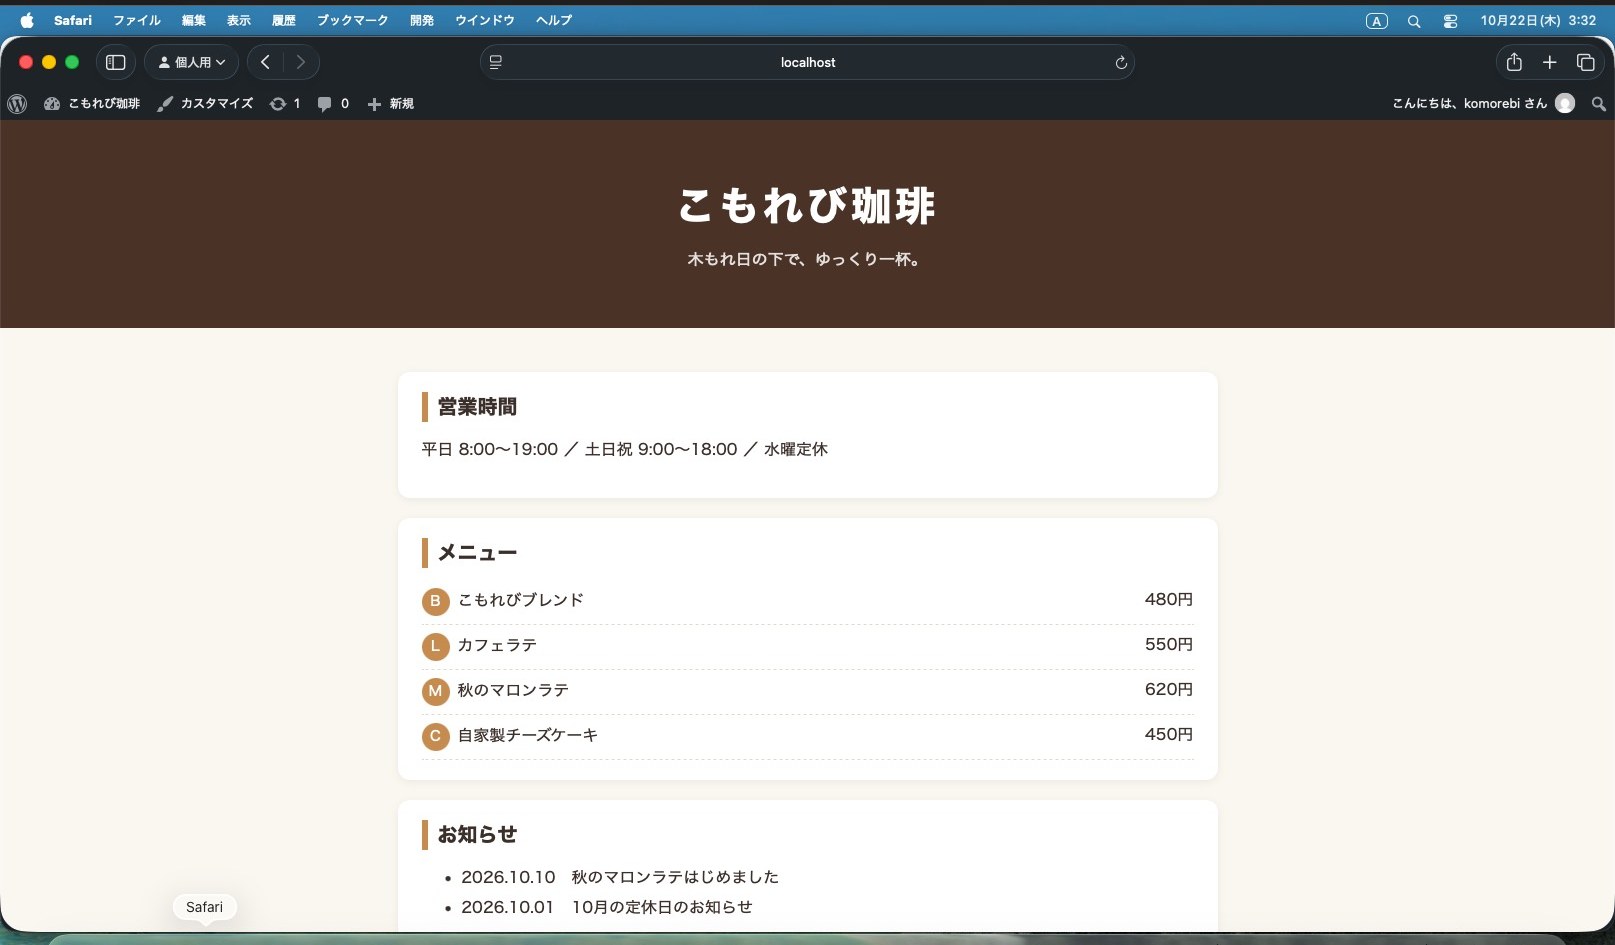Viewport: 1615px width, 945px height.
Task: Reload the page with refresh icon
Action: tap(1121, 62)
